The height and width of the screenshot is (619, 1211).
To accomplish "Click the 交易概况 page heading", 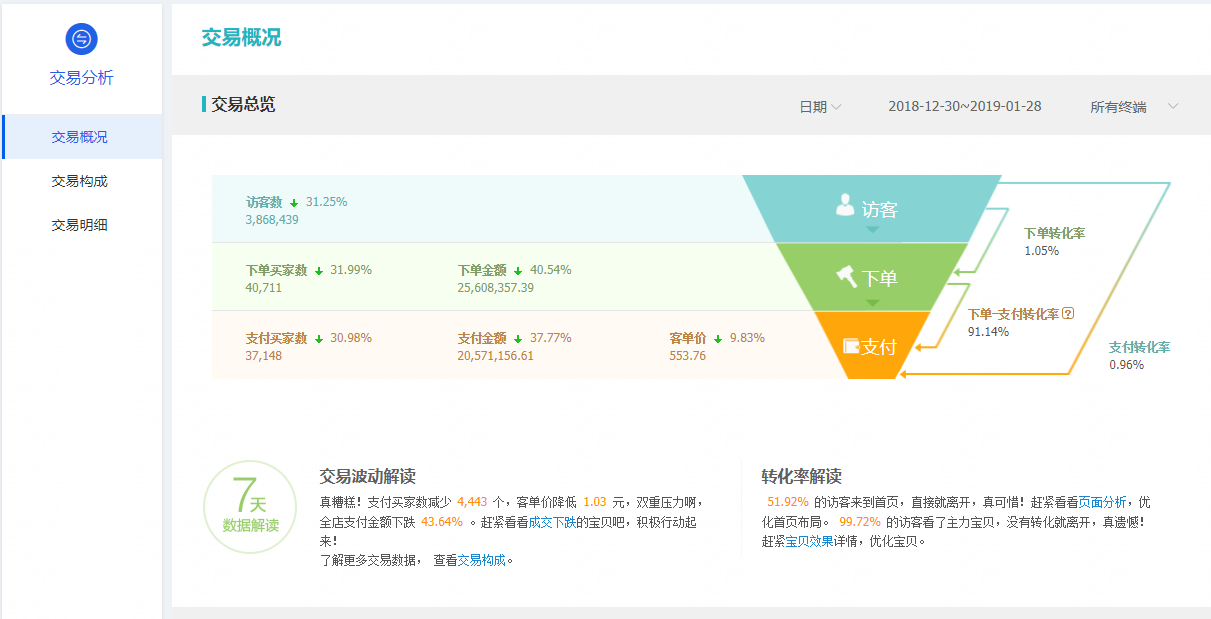I will pyautogui.click(x=241, y=37).
